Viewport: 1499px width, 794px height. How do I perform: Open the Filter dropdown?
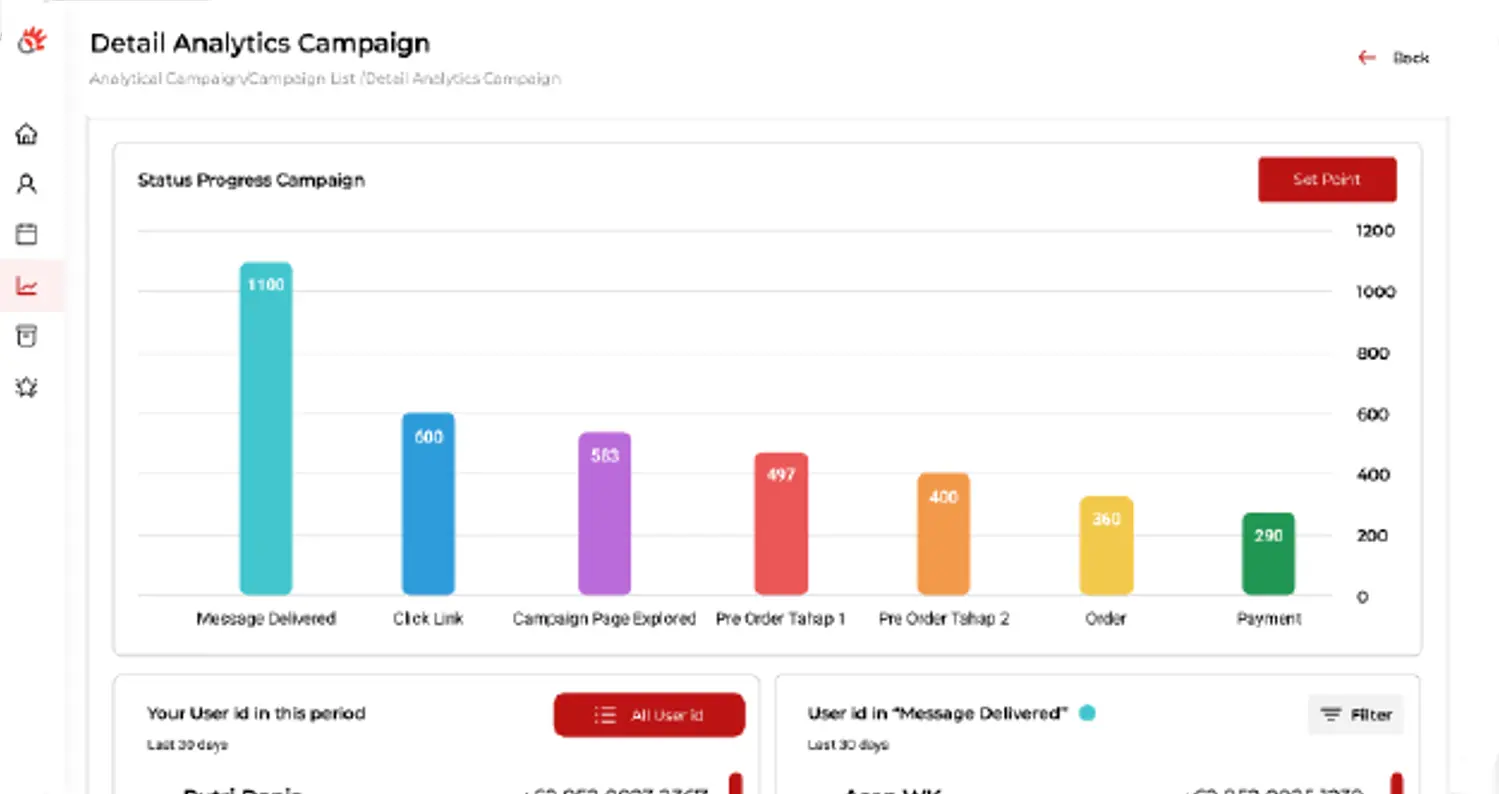point(1356,714)
